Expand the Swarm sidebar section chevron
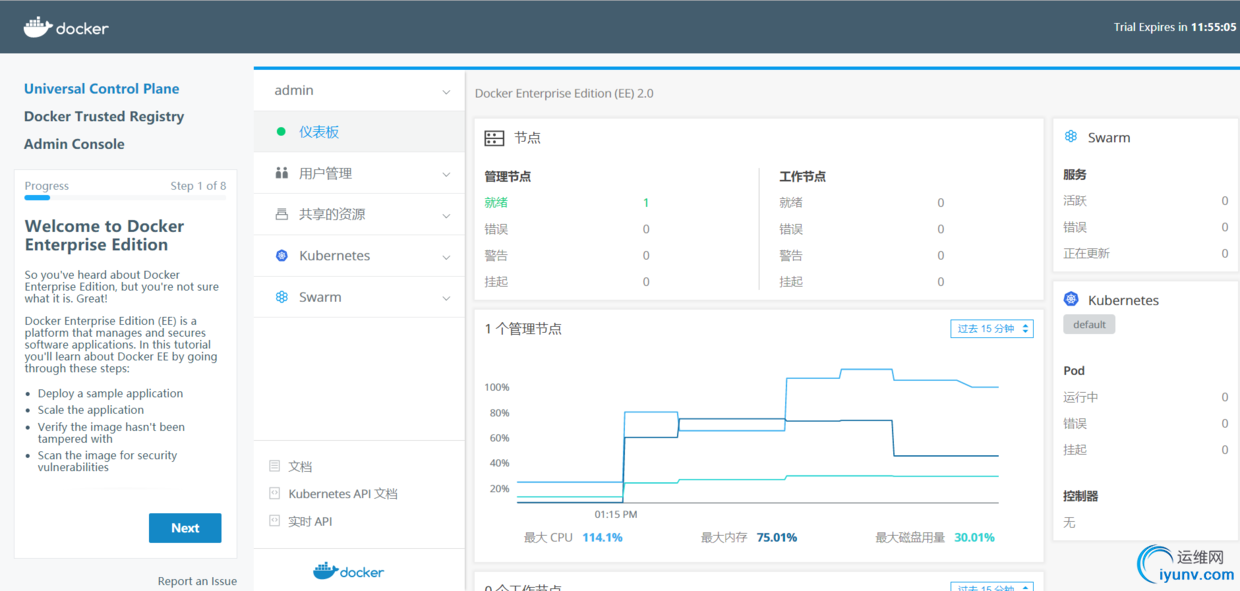This screenshot has width=1240, height=591. [446, 298]
